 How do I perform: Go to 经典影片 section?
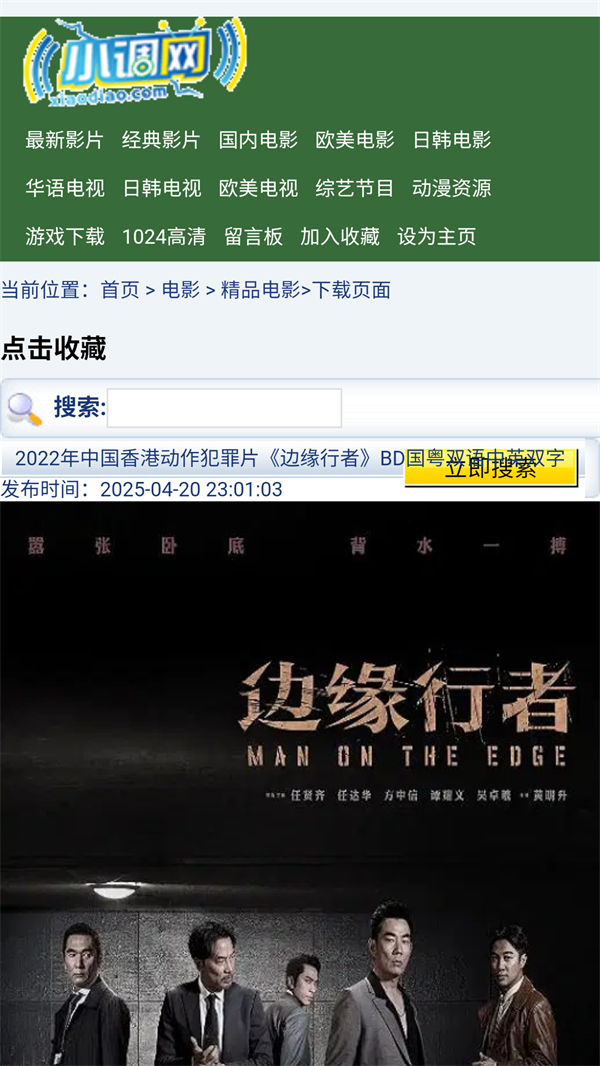coord(161,140)
